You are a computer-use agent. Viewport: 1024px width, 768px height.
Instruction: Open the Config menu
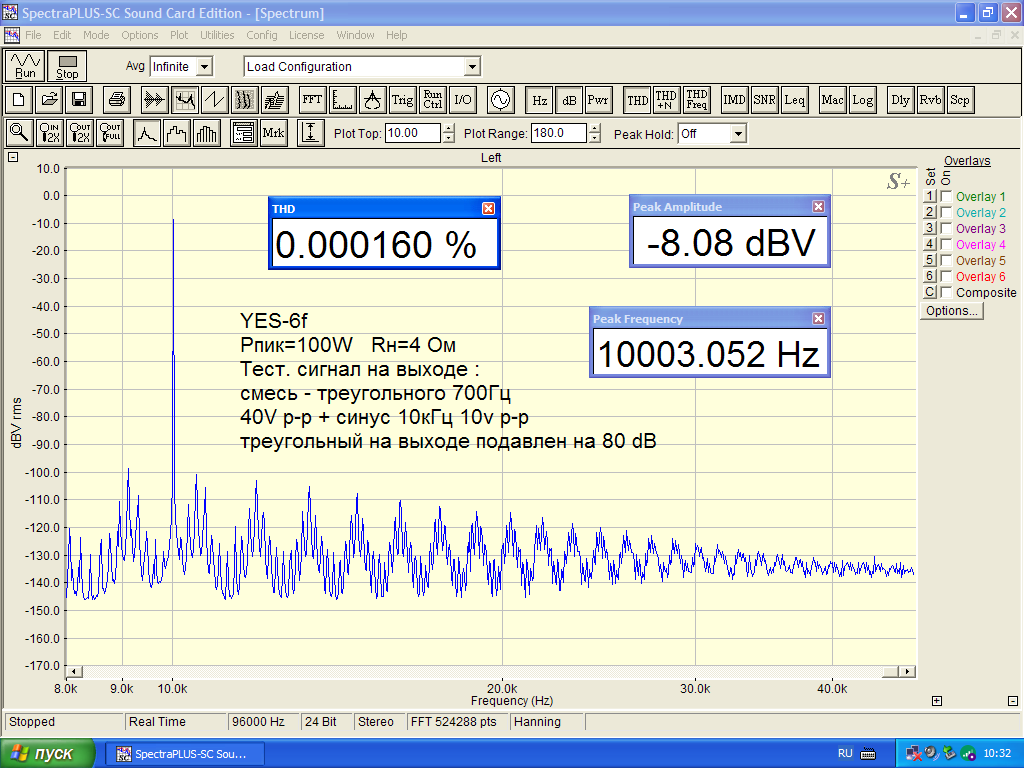pos(262,35)
